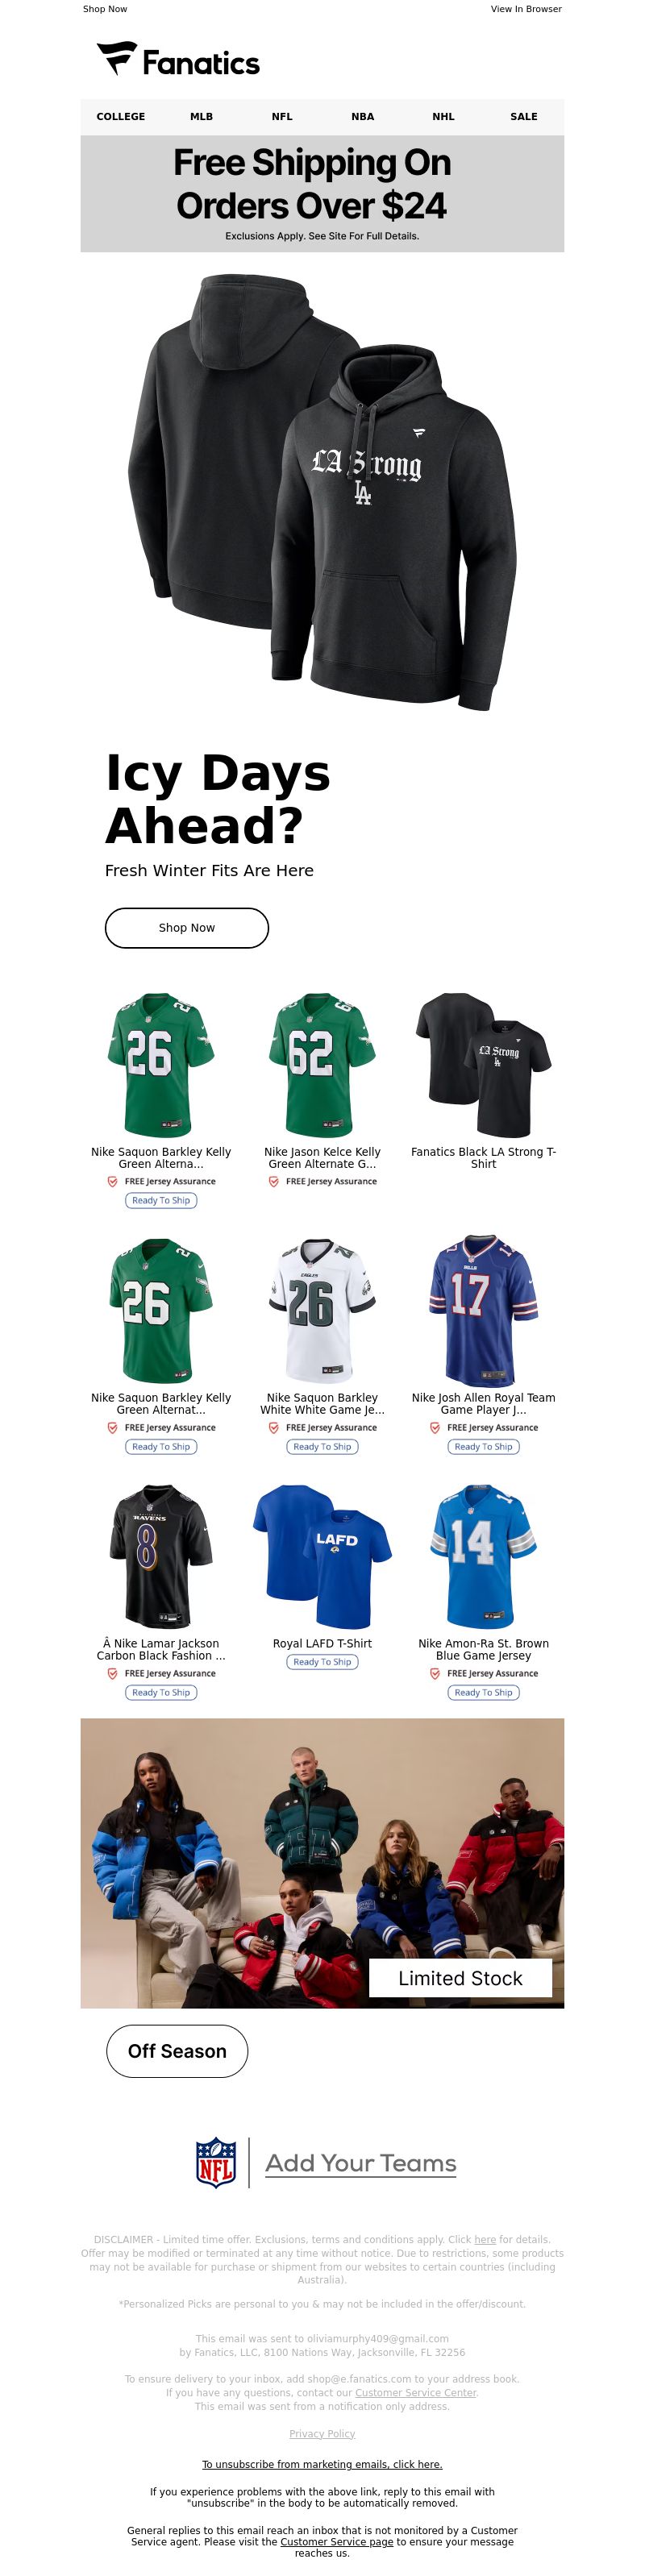Click the Jersey Assurance shield icon under Jason Kelce jersey
Viewport: 645px width, 2576px height.
click(274, 1181)
